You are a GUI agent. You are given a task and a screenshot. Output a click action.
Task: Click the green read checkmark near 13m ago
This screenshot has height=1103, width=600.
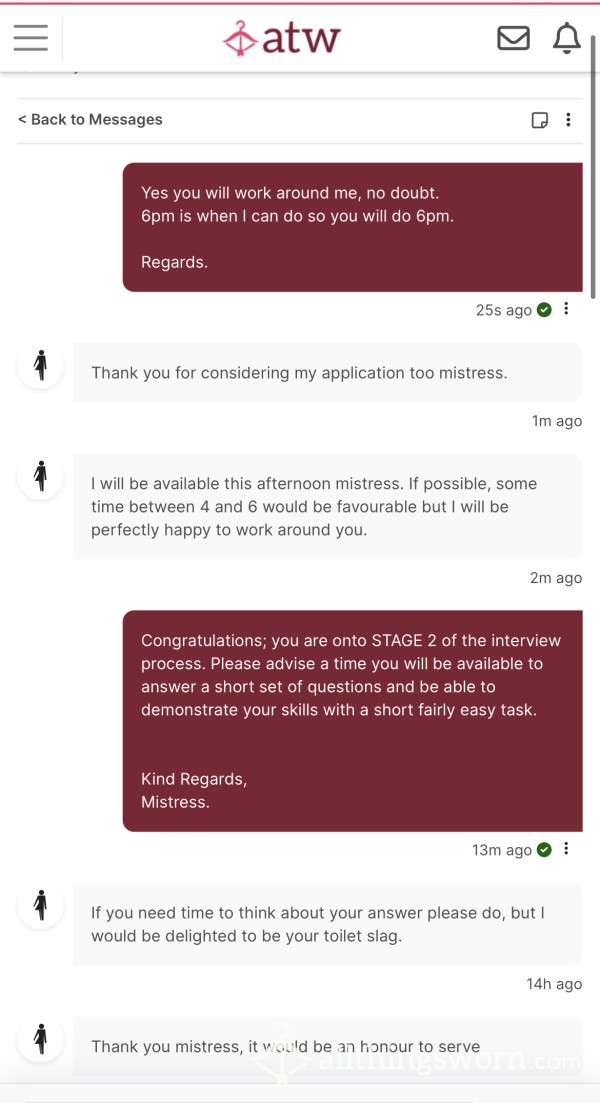click(544, 850)
